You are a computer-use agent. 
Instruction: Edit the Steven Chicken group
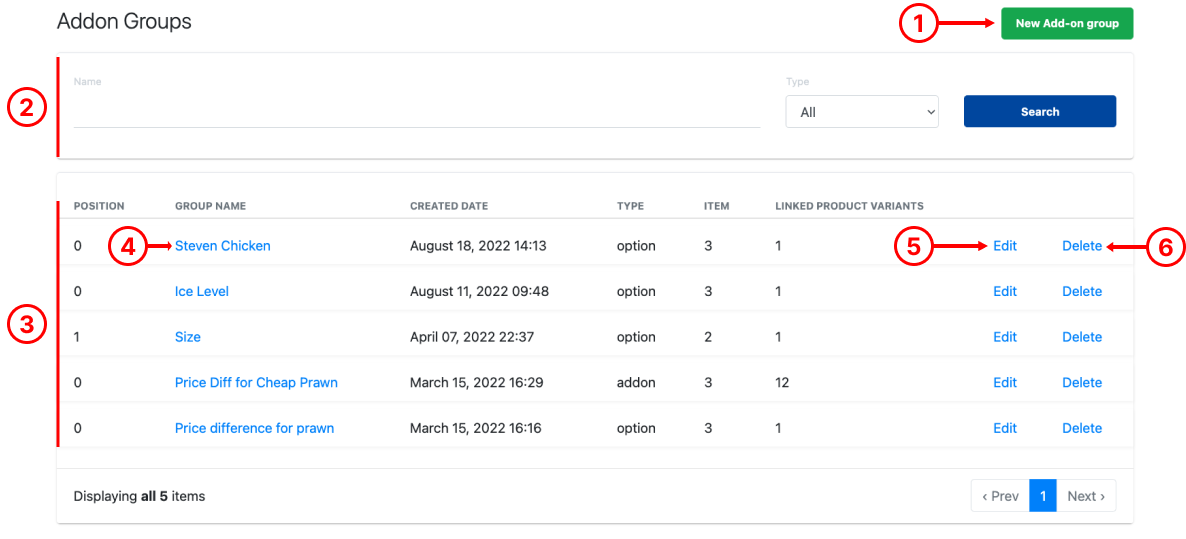(1004, 246)
